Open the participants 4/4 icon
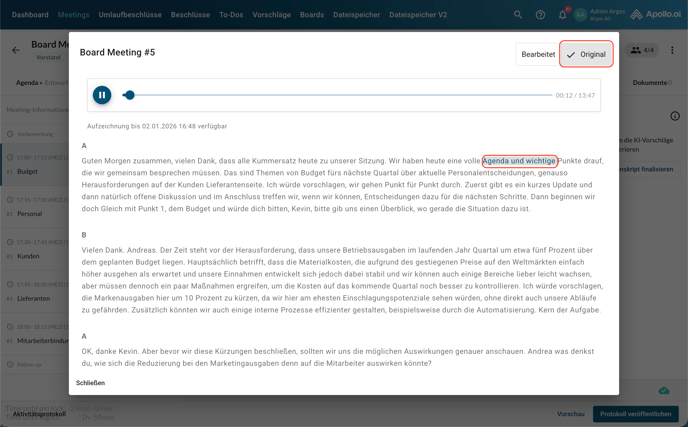The image size is (688, 427). 642,50
